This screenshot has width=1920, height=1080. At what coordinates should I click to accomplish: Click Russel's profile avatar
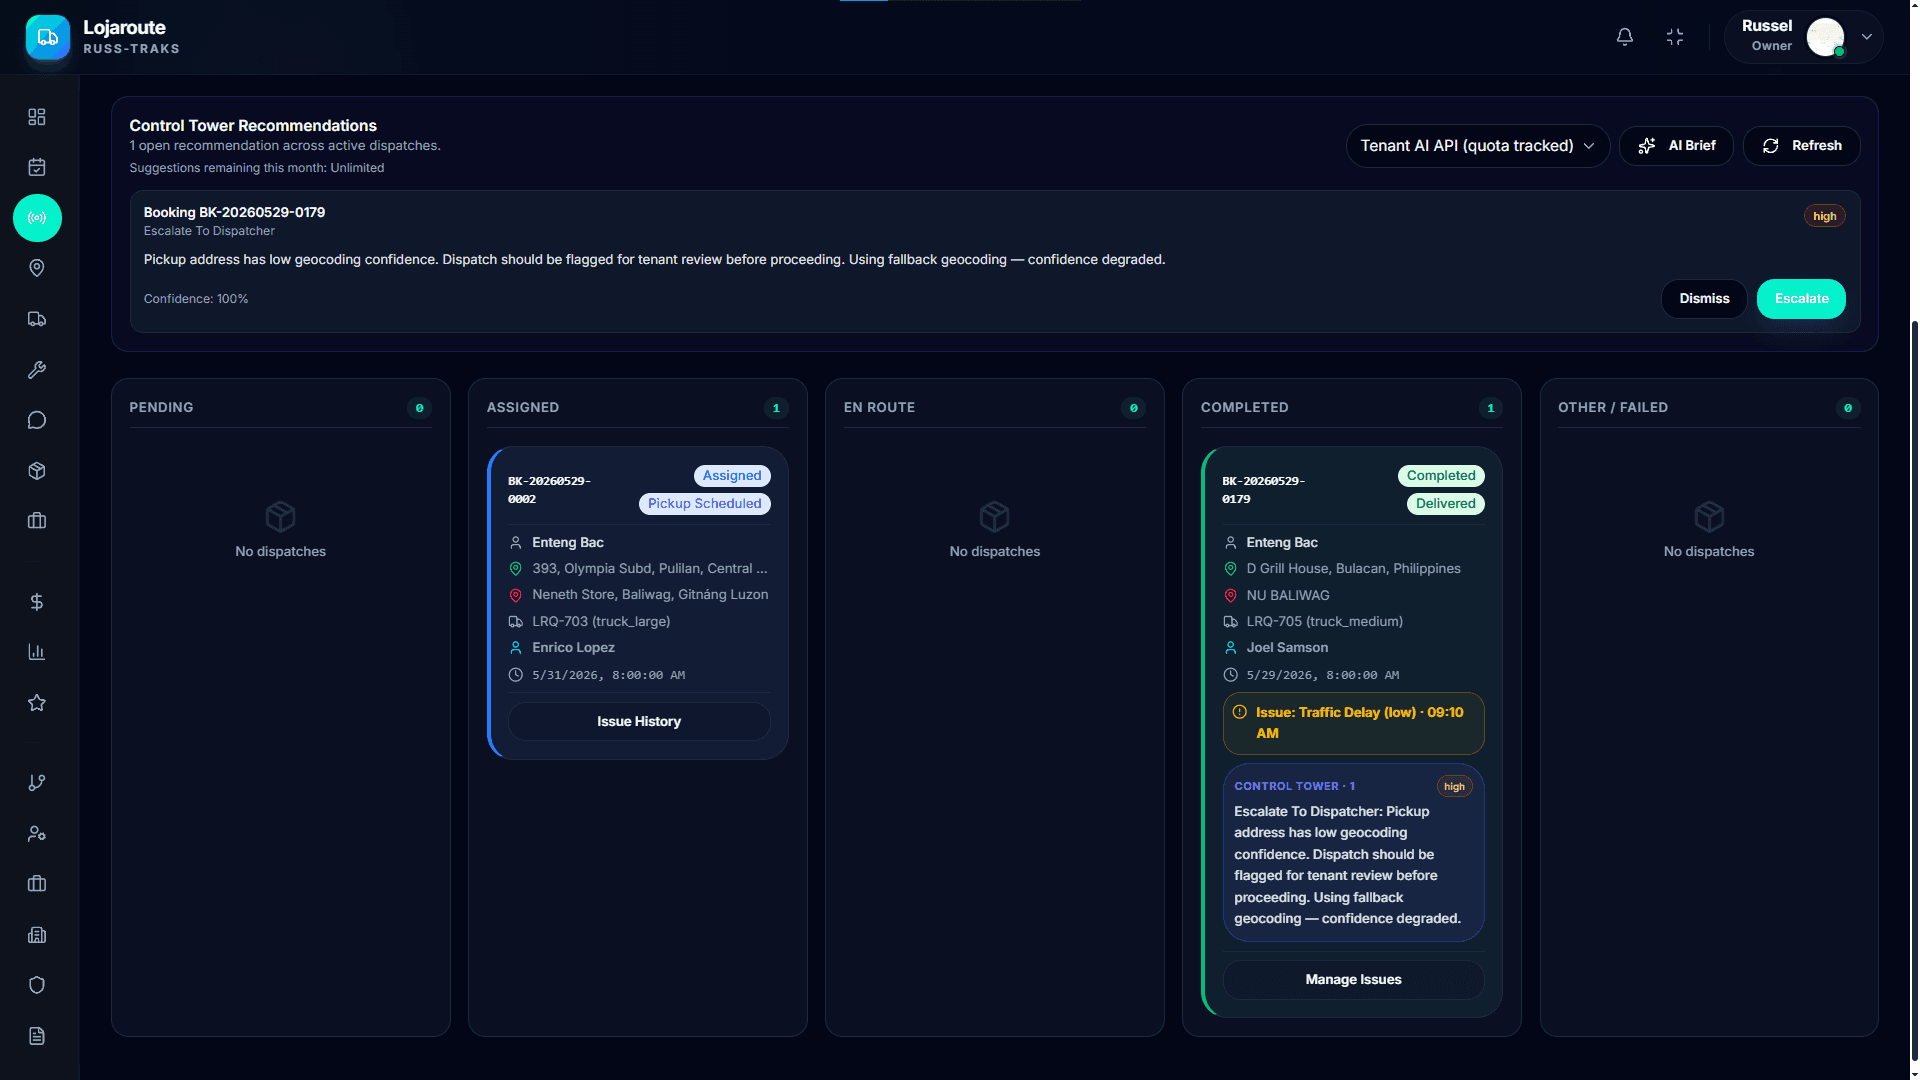[x=1825, y=37]
